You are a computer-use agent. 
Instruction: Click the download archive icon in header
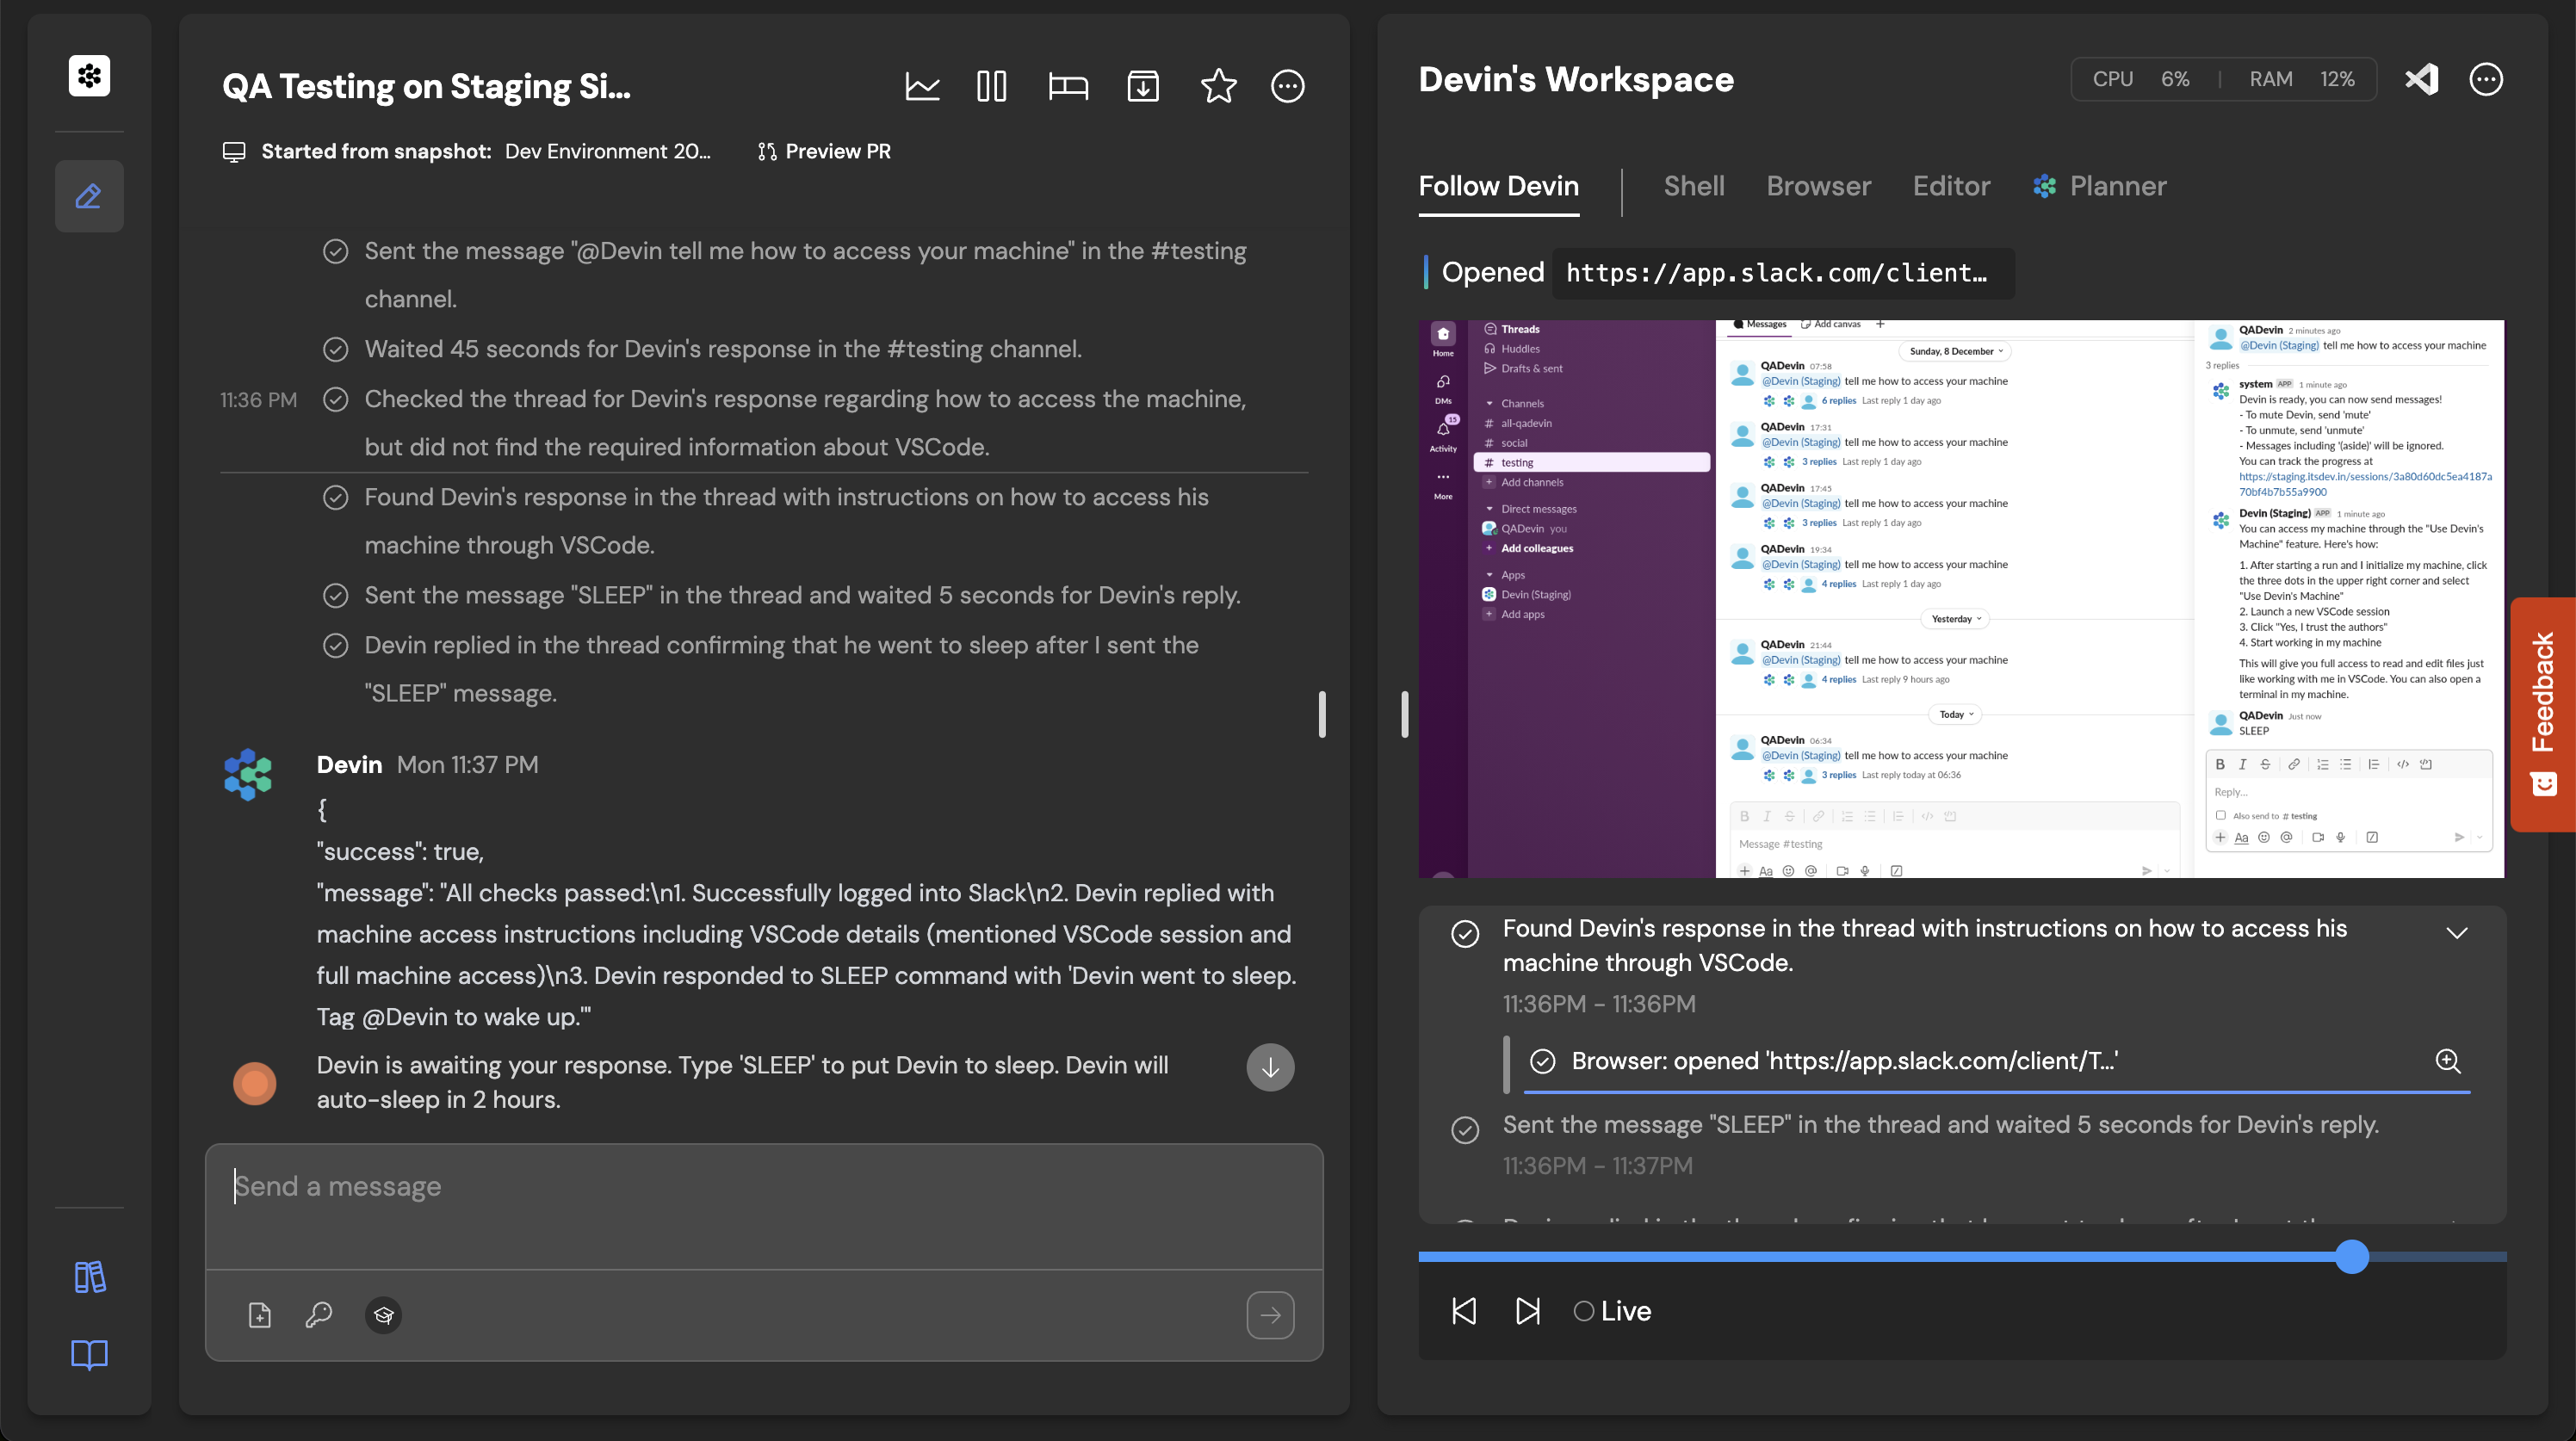click(x=1143, y=86)
